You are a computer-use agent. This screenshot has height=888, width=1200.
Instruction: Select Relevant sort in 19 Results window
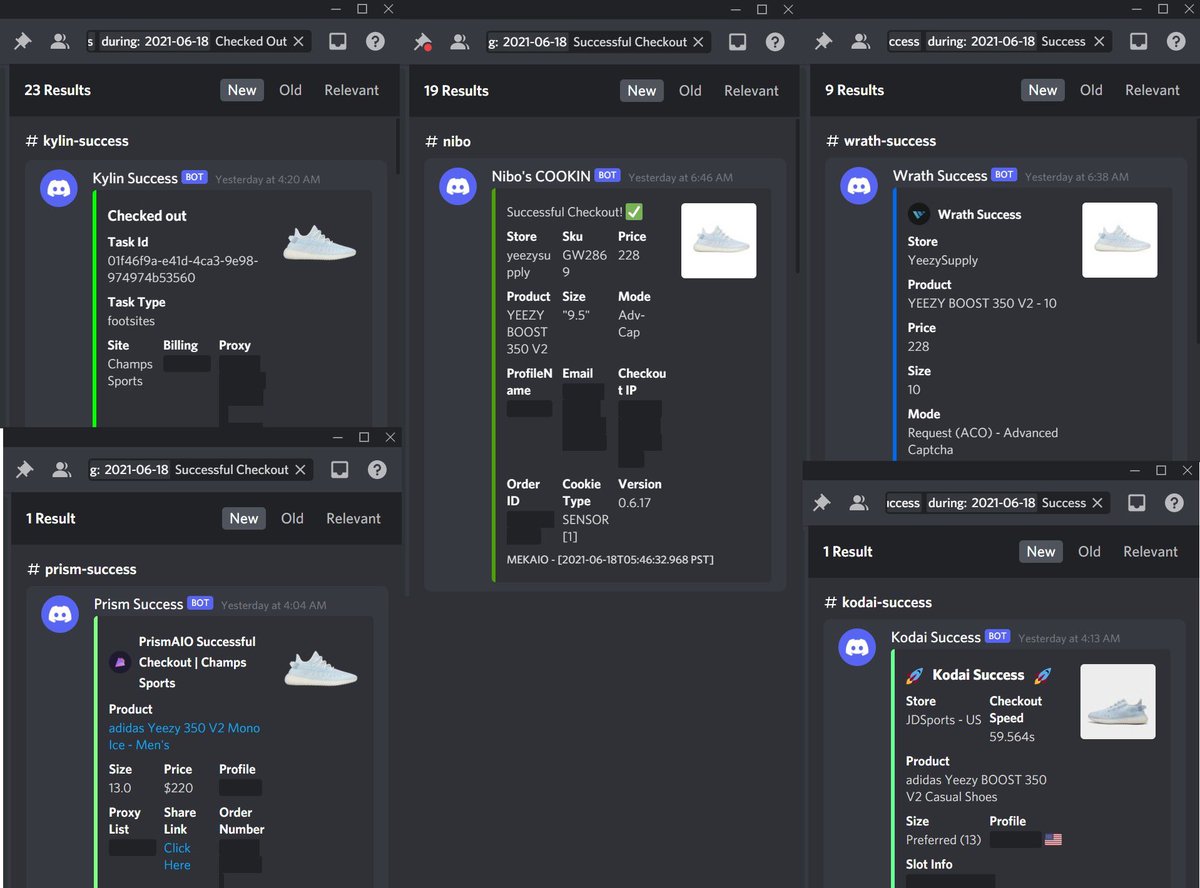tap(751, 90)
